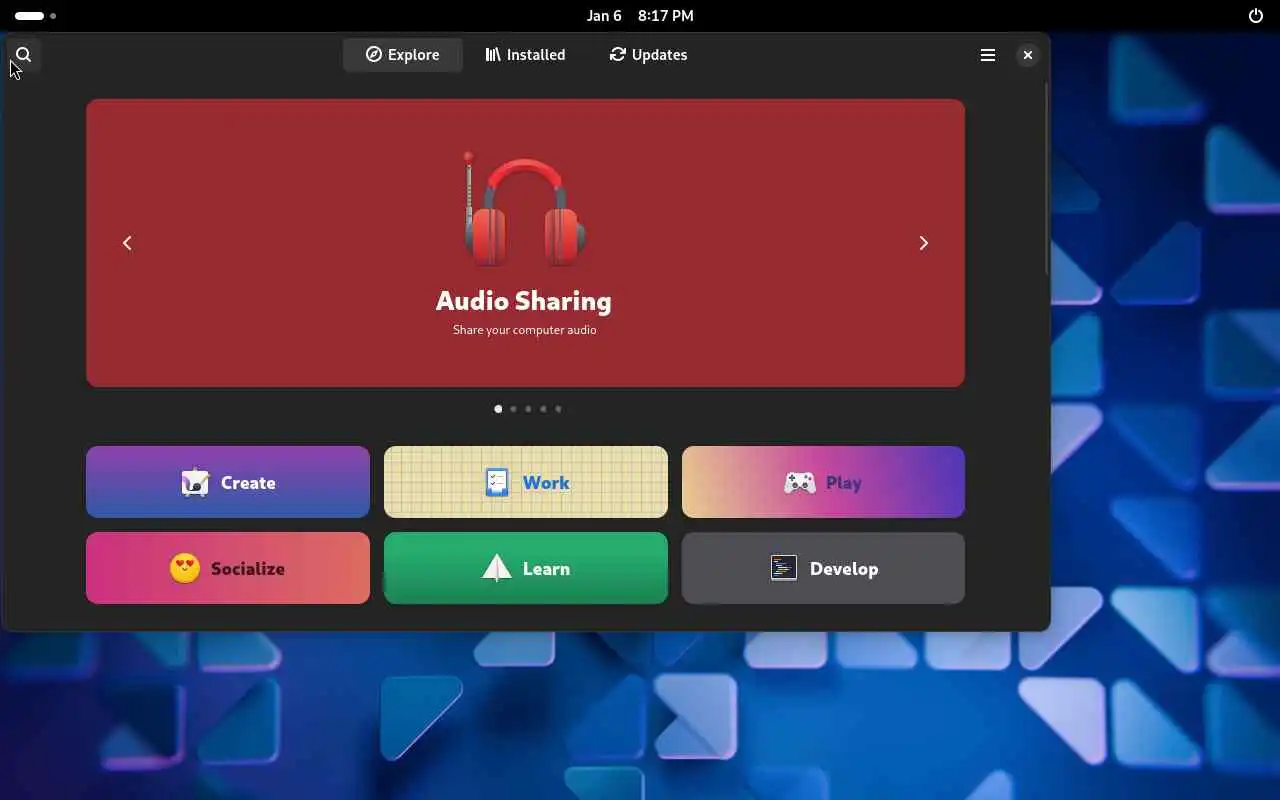Open the Play category
This screenshot has height=800, width=1280.
(x=823, y=482)
